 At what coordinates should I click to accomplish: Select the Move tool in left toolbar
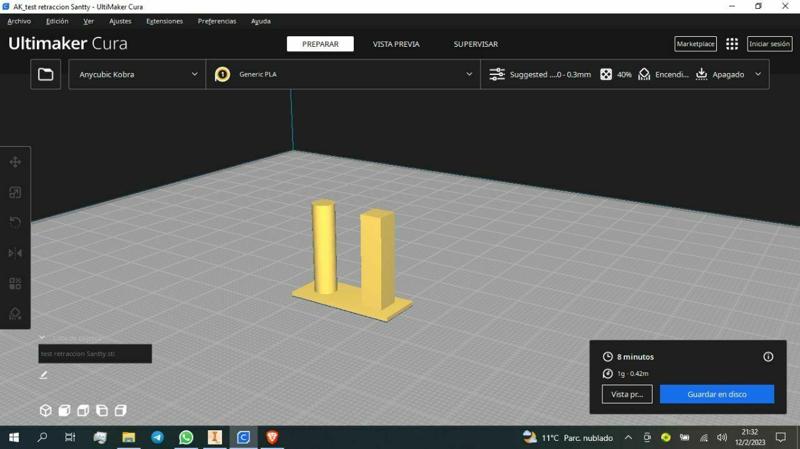point(15,162)
